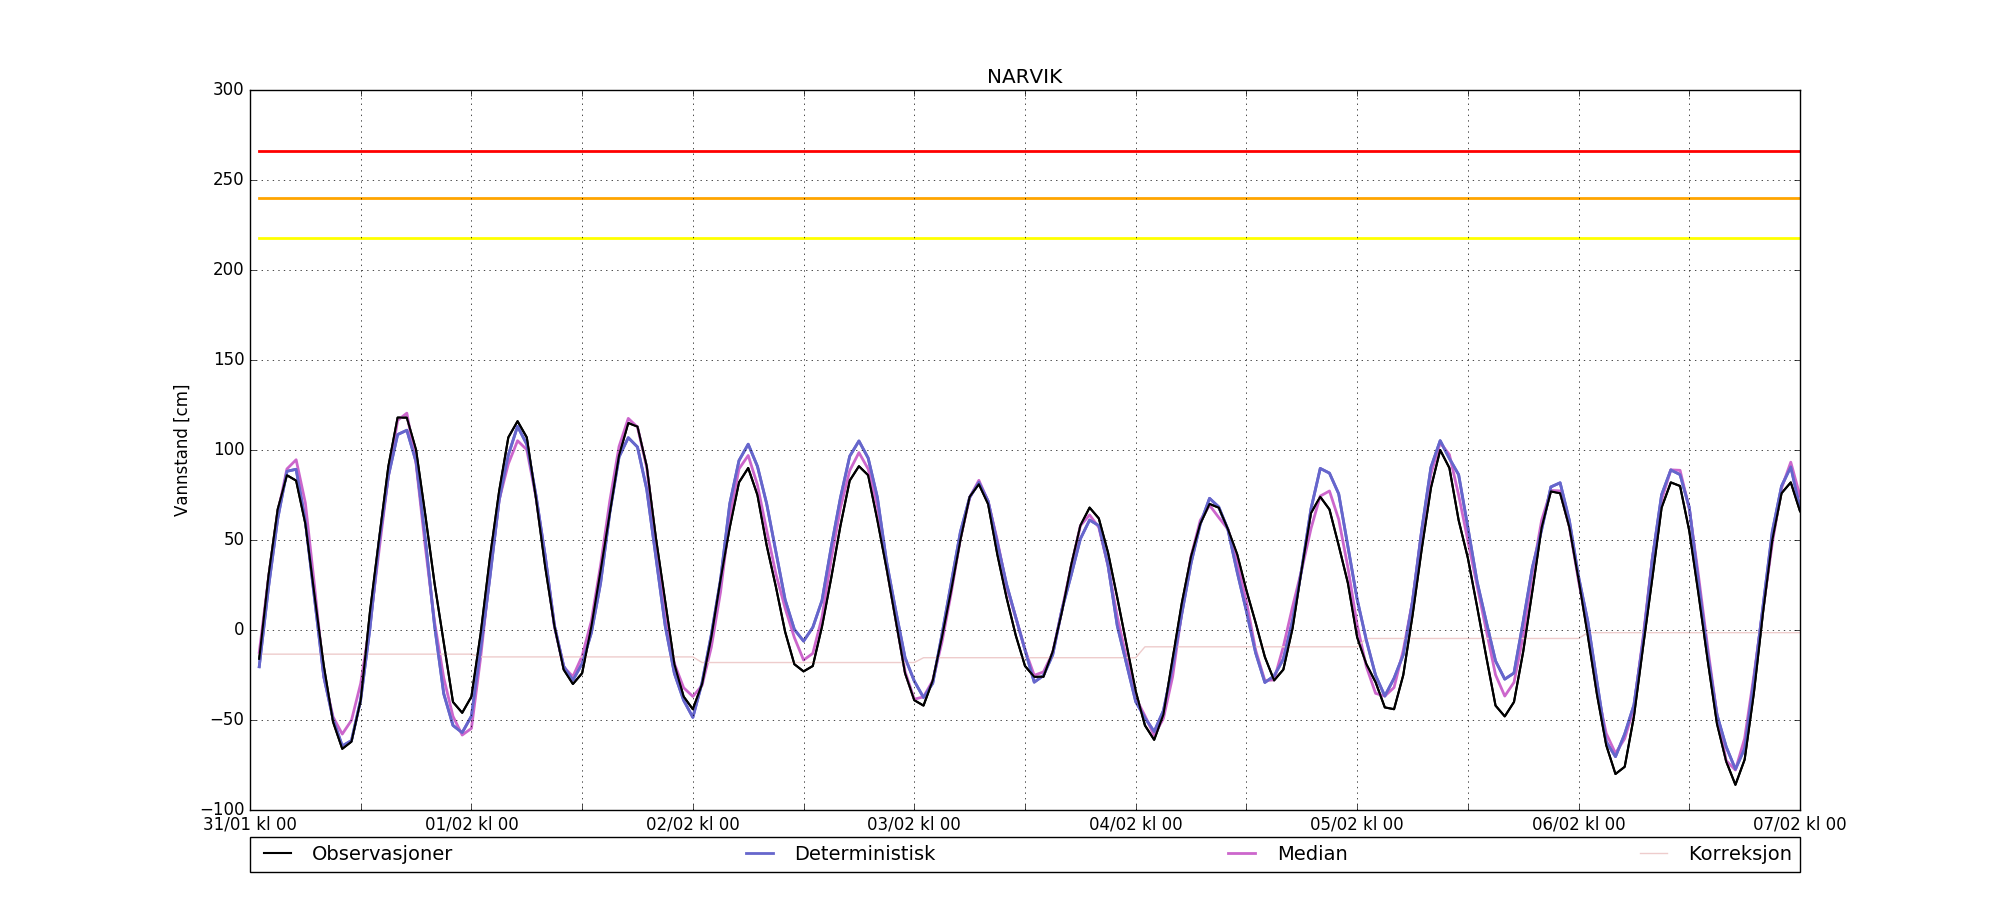Click the 05/02 kl 00 x-axis label
Screen dimensions: 2000x900
pos(1356,825)
